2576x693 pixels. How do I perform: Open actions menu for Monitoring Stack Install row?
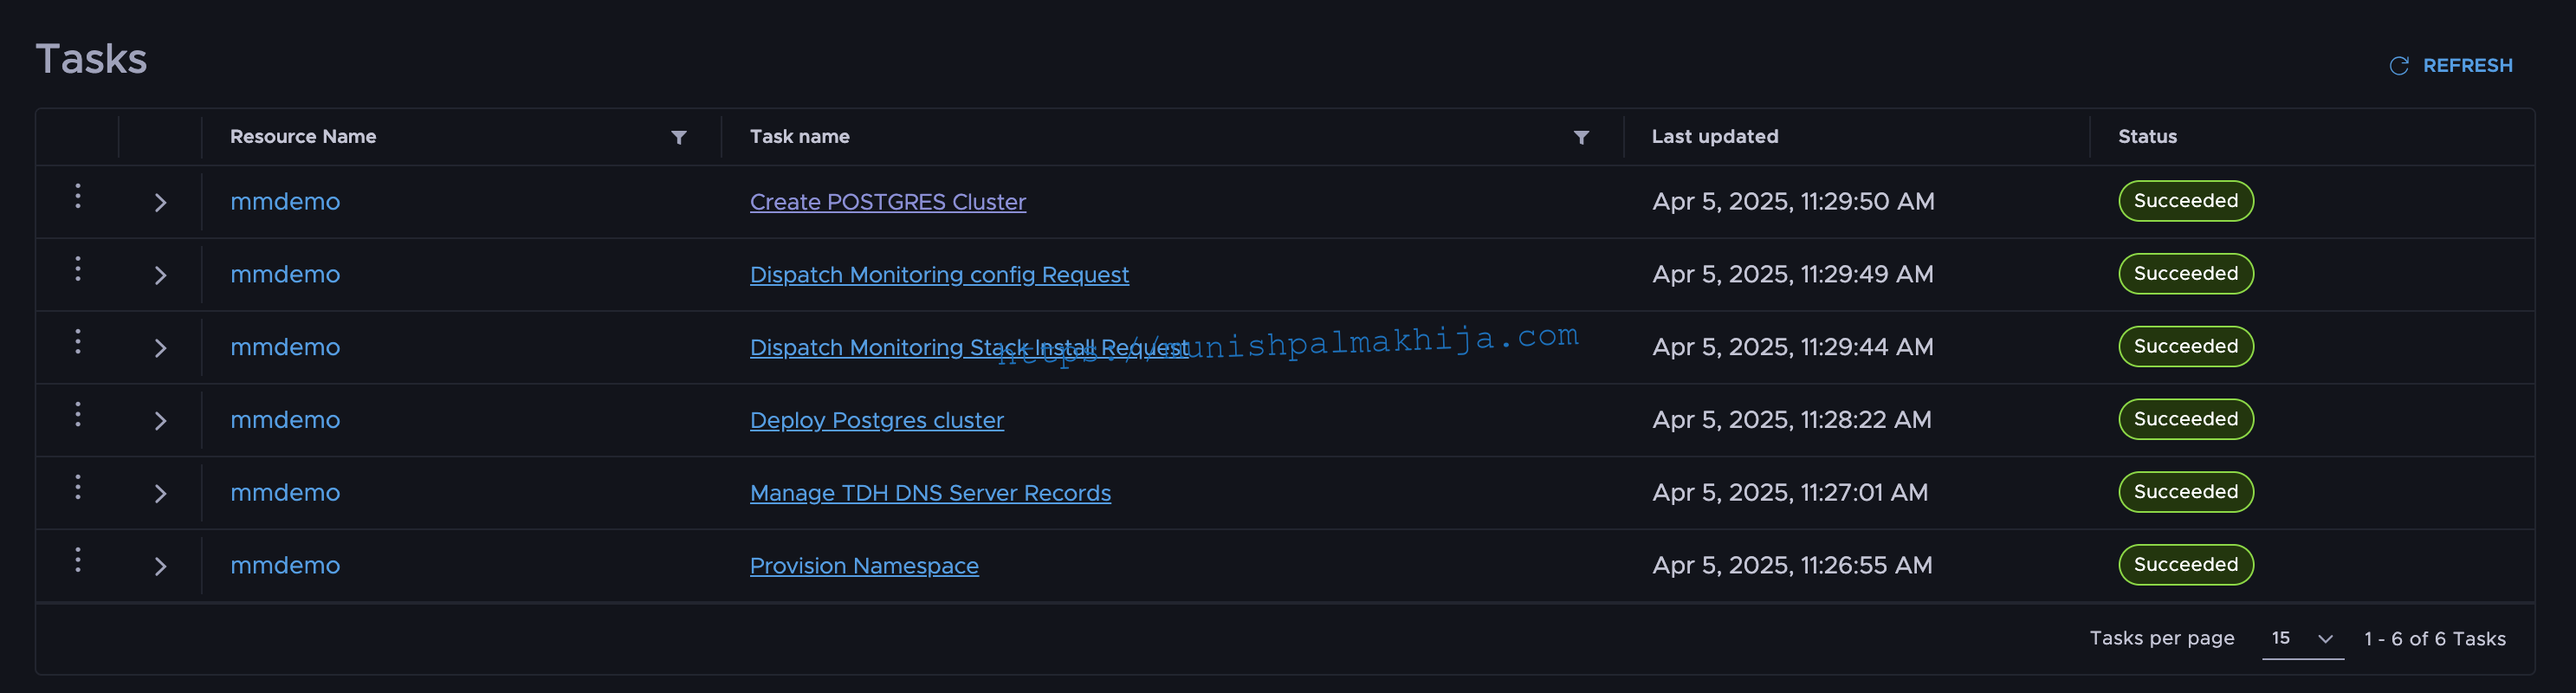78,342
